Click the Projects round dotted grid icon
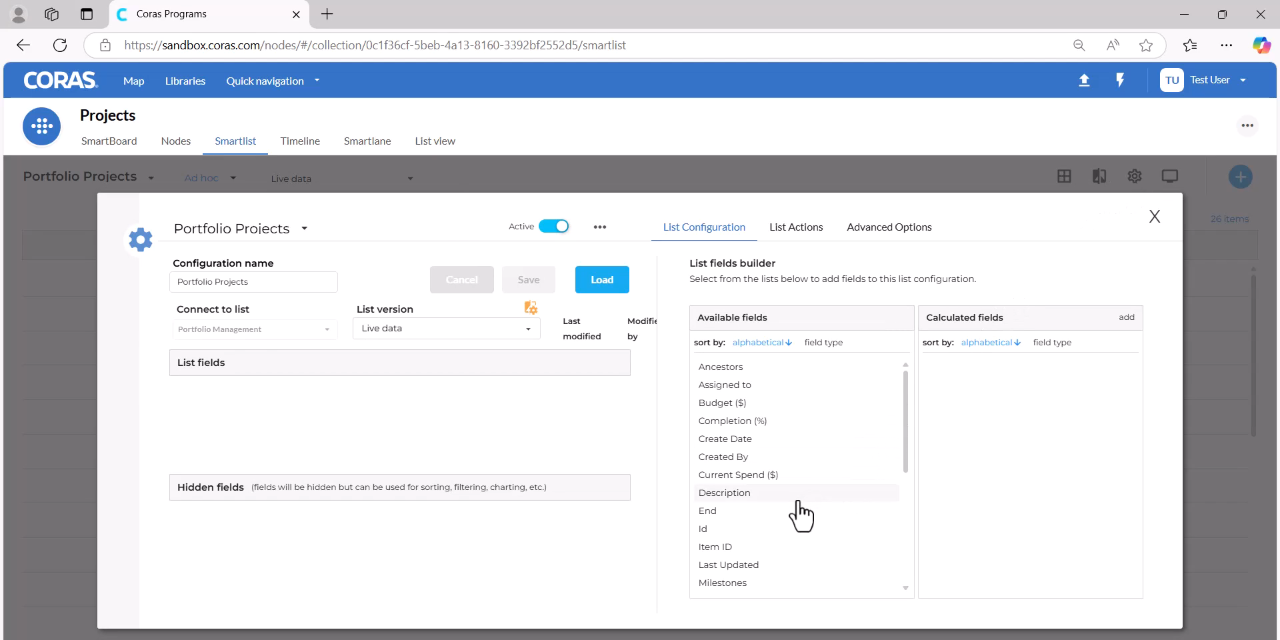The width and height of the screenshot is (1280, 640). click(41, 126)
